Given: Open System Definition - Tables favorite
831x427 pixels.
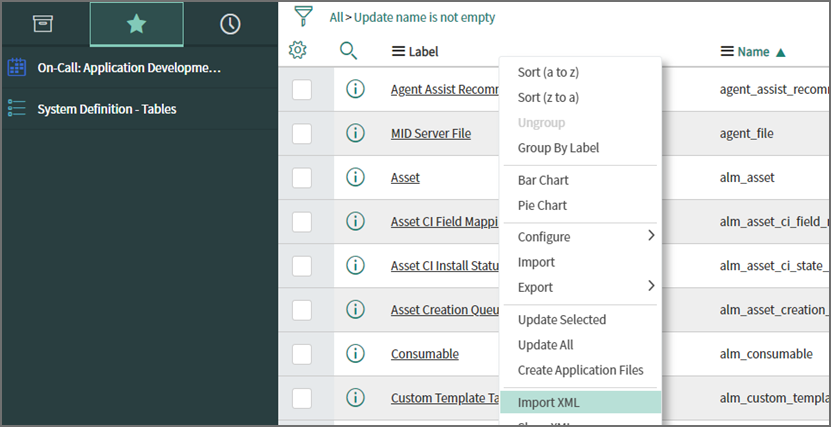Looking at the screenshot, I should (x=106, y=108).
